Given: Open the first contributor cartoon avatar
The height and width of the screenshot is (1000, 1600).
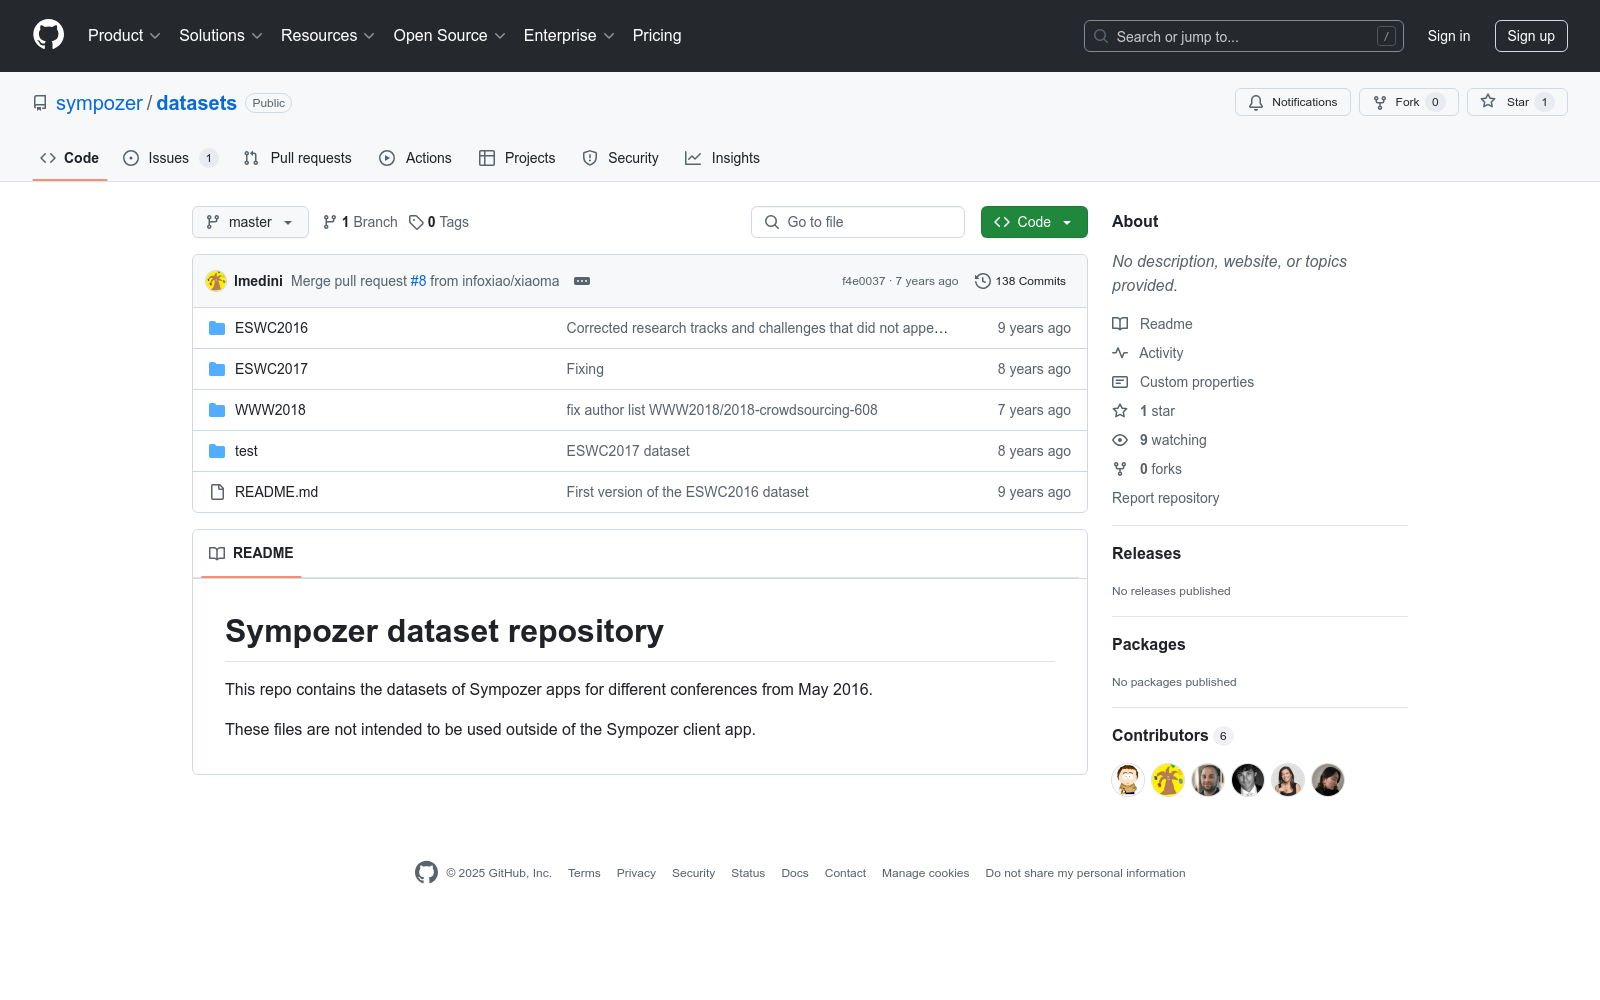Looking at the screenshot, I should point(1128,780).
